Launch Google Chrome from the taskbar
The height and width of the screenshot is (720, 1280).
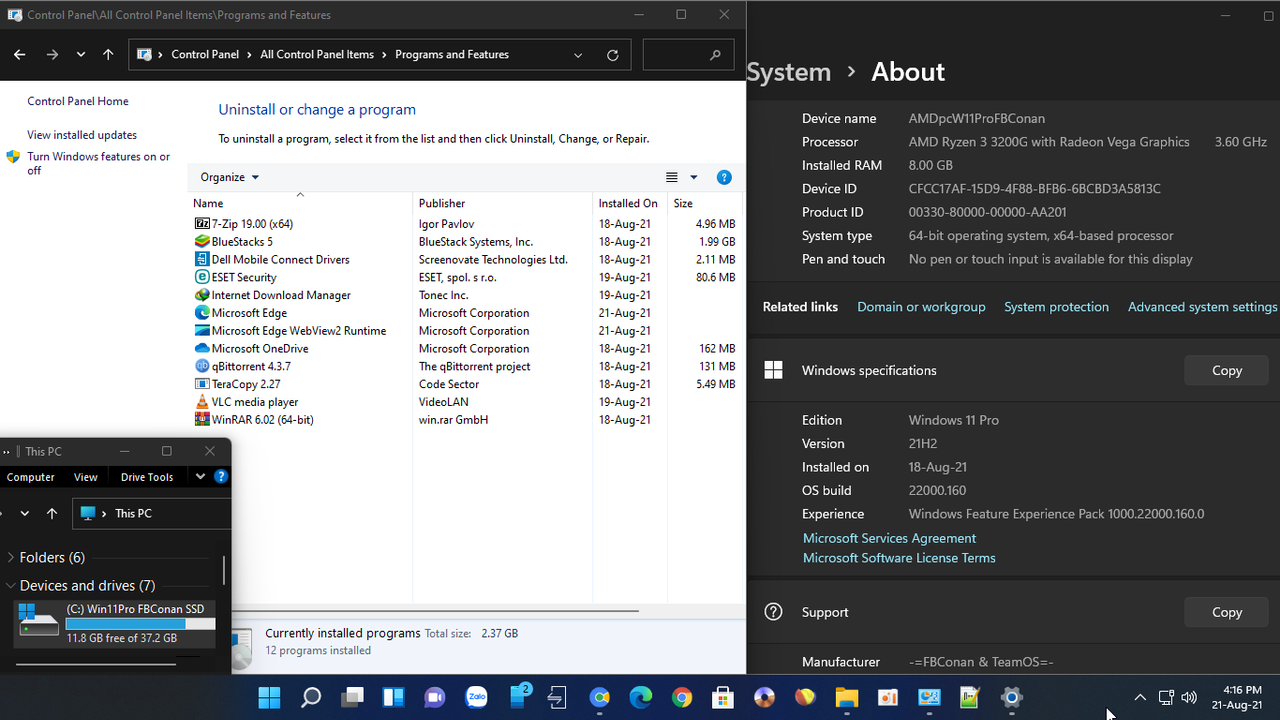682,697
